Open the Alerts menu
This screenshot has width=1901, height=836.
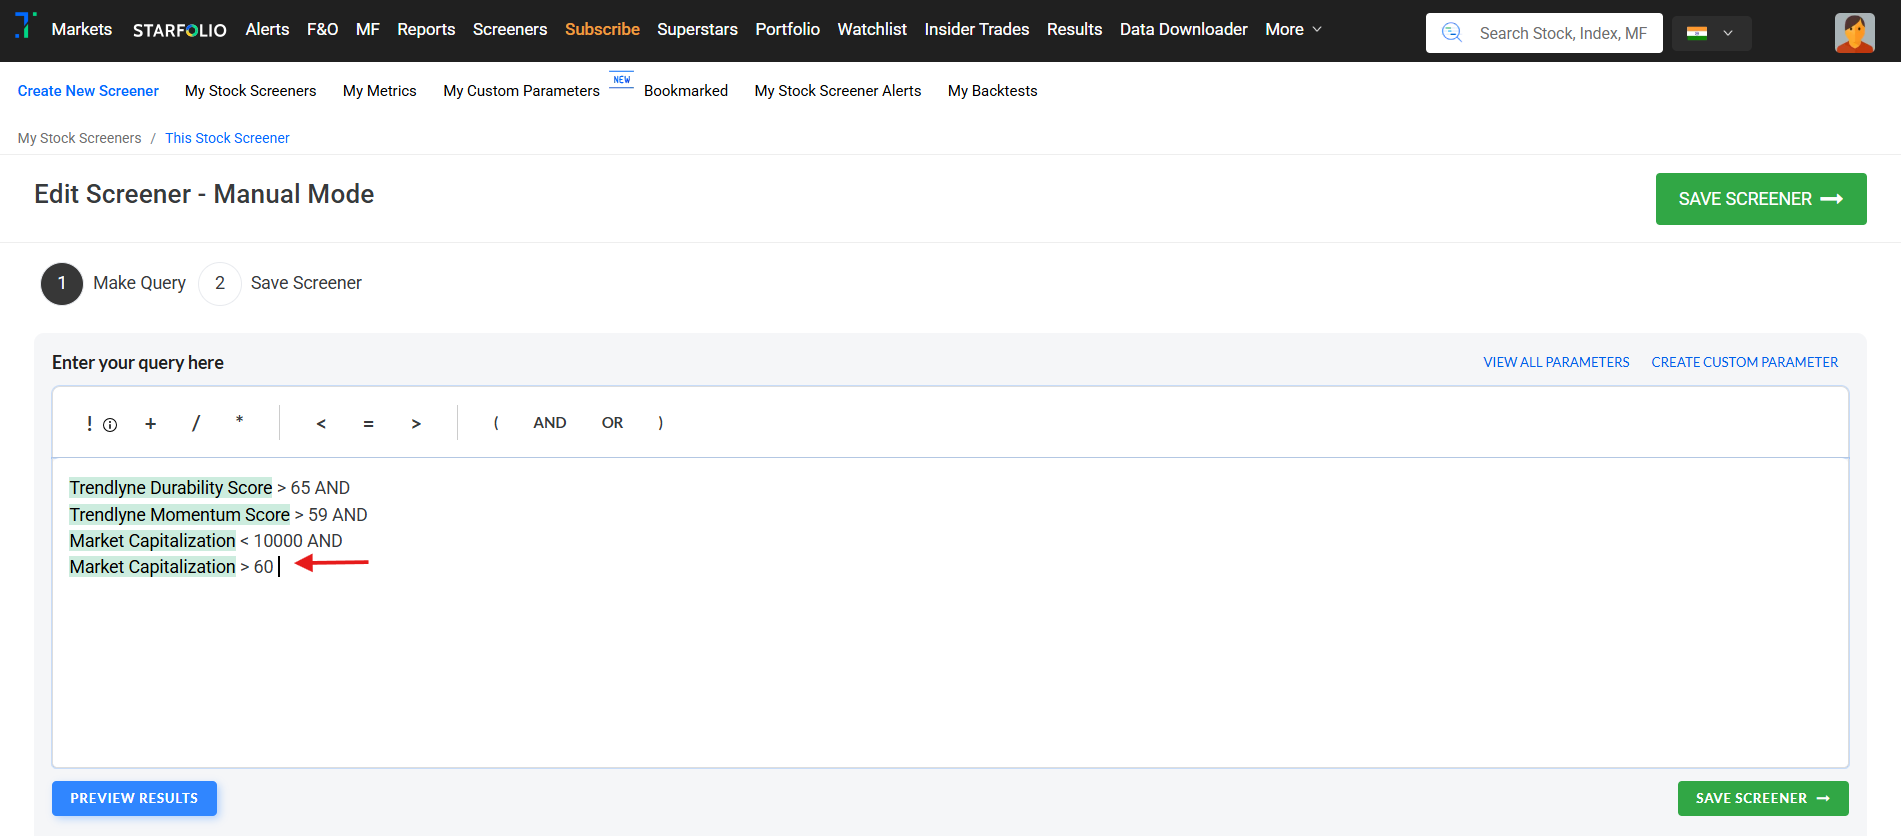[267, 30]
